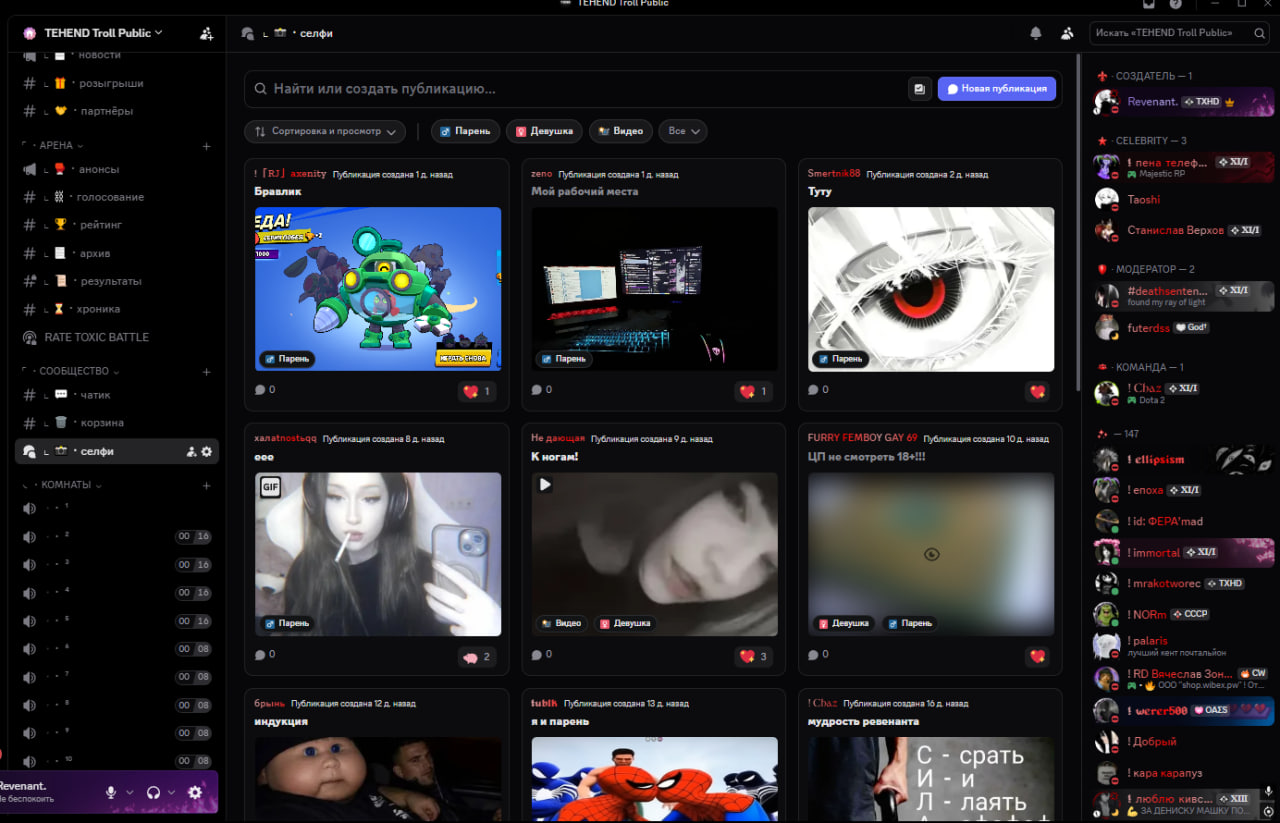Toggle the Видео filter chip next to Девушка
1280x823 pixels.
(x=621, y=131)
